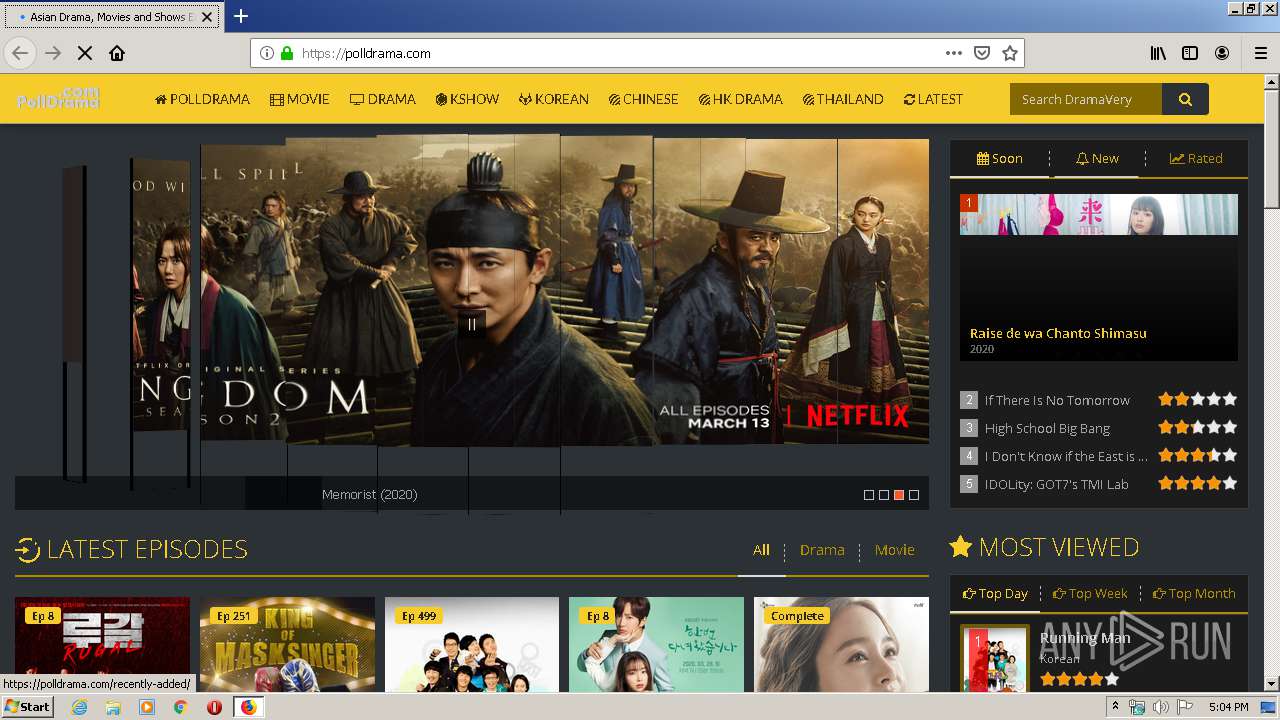Show site information icon in the address bar
Viewport: 1280px width, 720px height.
pyautogui.click(x=267, y=53)
